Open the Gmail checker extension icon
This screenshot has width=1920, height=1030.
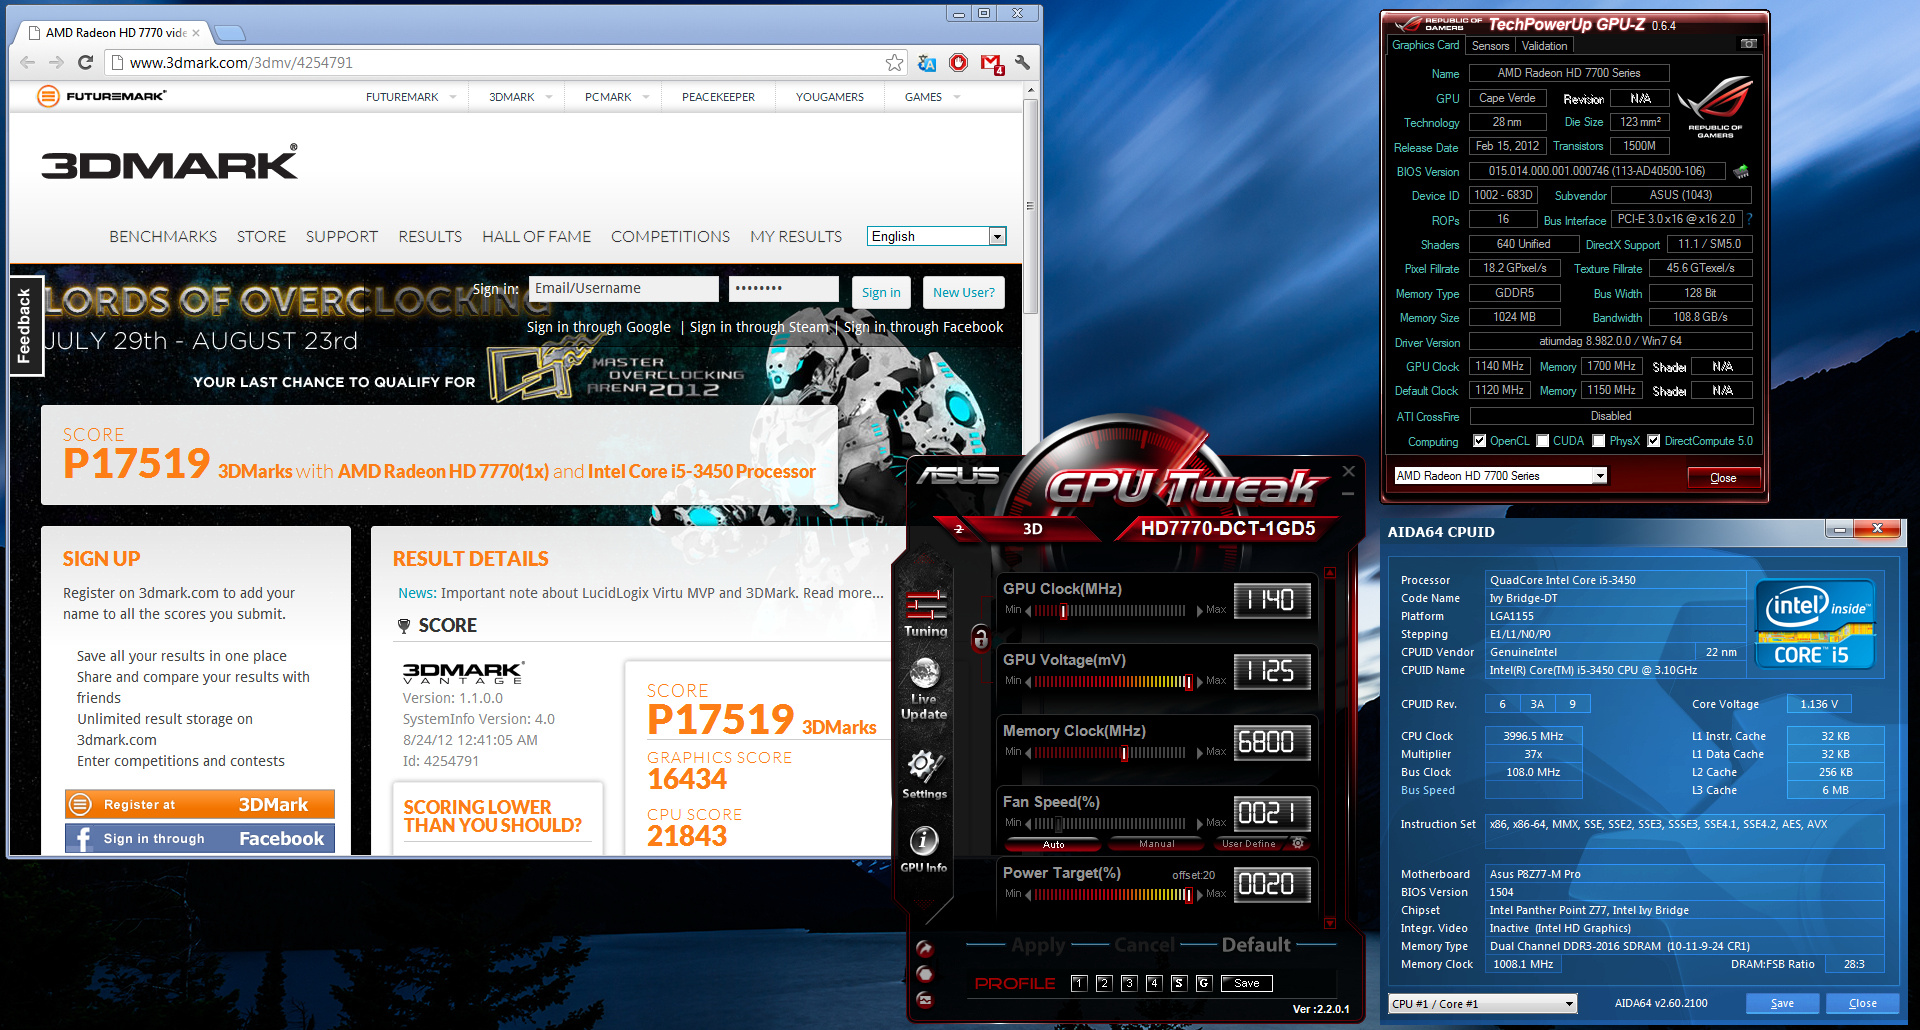tap(991, 64)
